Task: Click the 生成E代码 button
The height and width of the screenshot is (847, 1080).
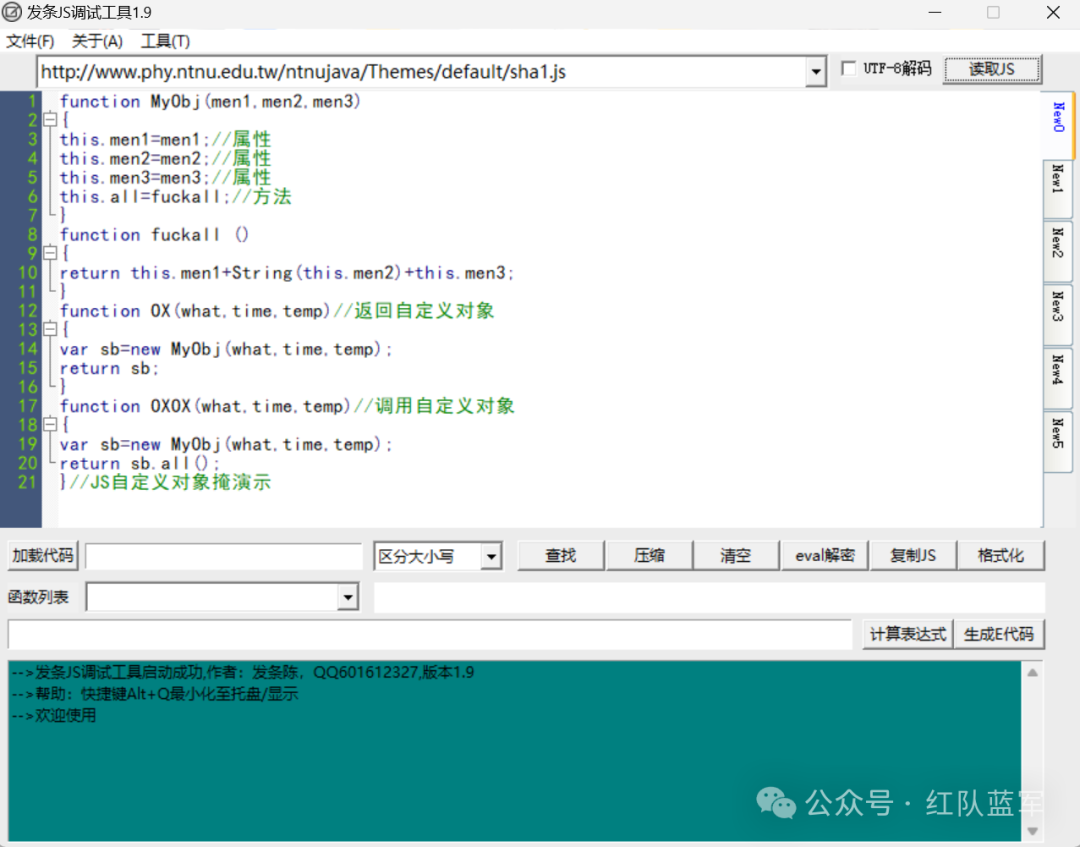Action: (x=999, y=634)
